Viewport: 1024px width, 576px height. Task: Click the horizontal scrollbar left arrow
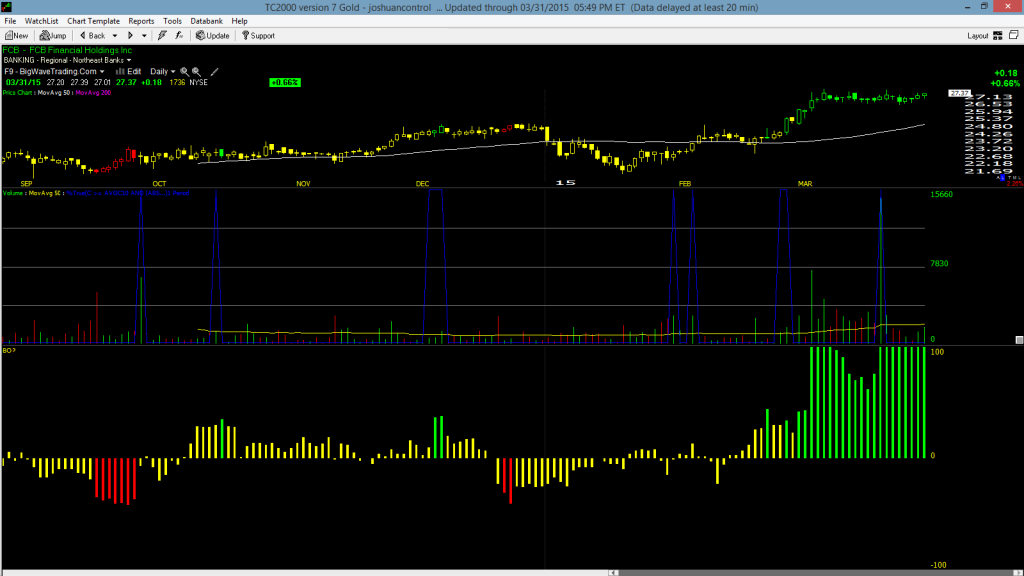(x=613, y=573)
